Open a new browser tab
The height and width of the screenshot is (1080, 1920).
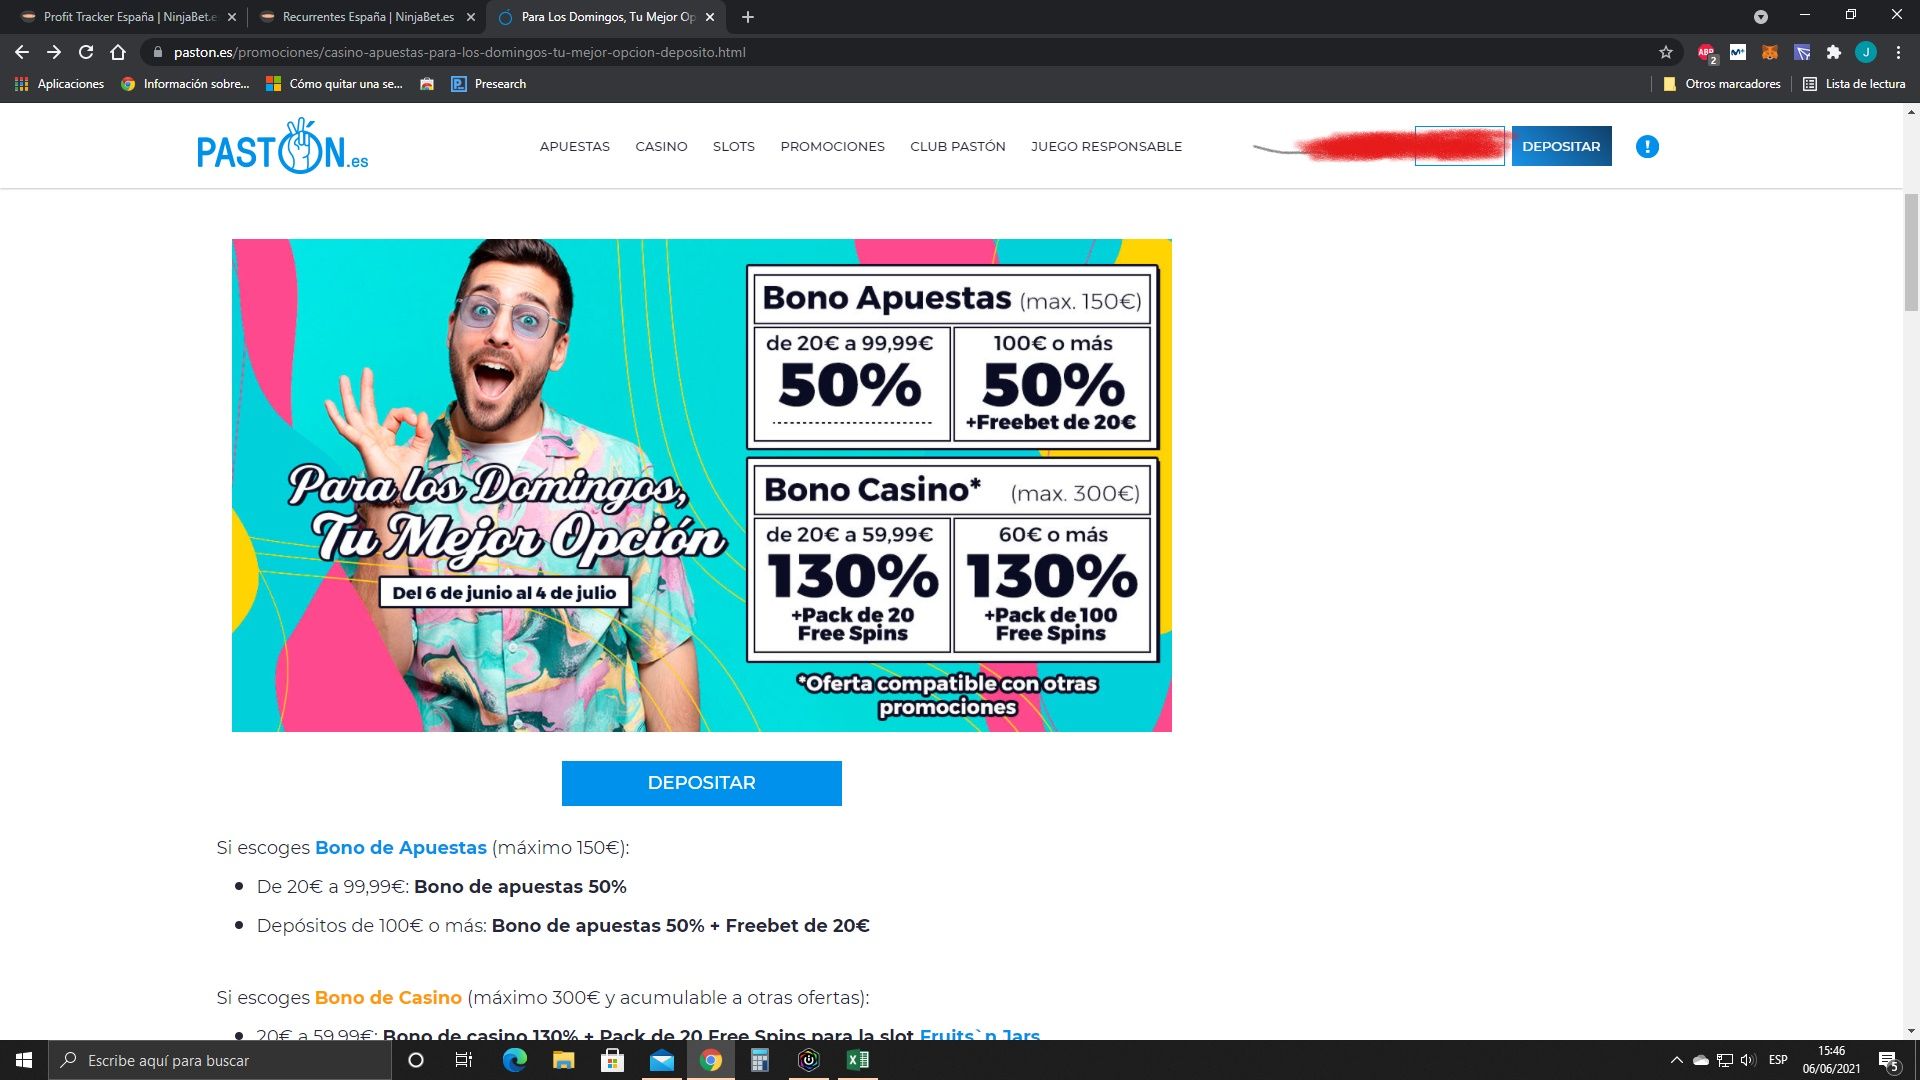(748, 17)
